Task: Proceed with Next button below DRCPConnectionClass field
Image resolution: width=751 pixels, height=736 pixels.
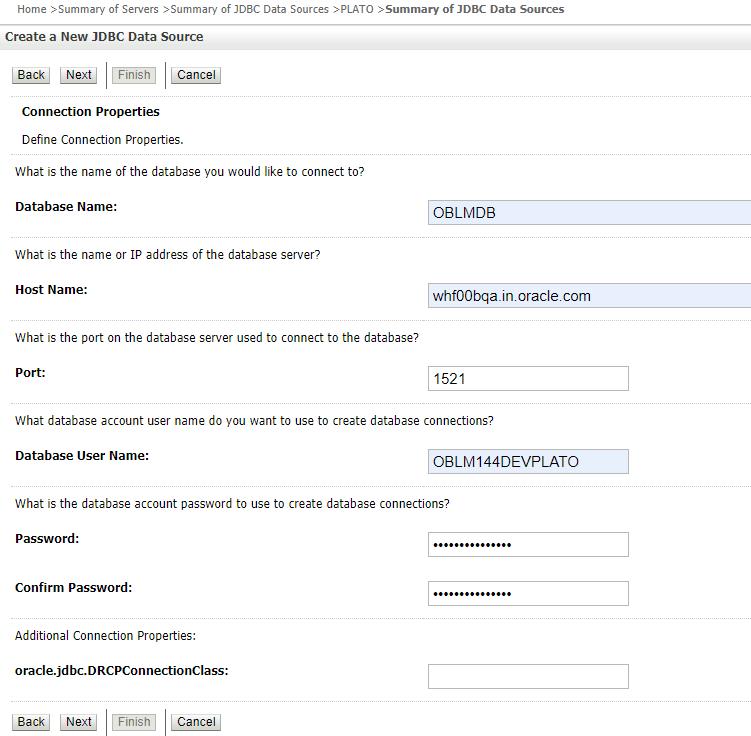Action: click(x=79, y=722)
